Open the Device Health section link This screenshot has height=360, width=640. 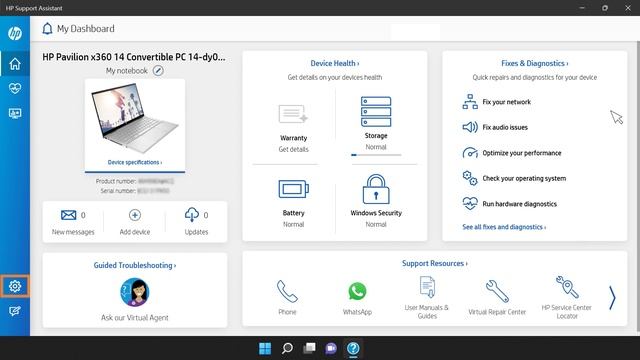335,63
